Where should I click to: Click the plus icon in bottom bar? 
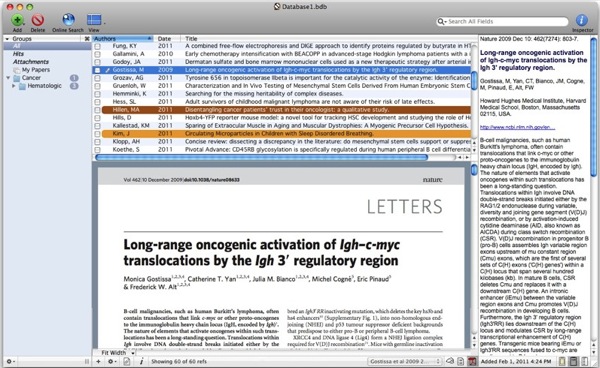pos(98,361)
